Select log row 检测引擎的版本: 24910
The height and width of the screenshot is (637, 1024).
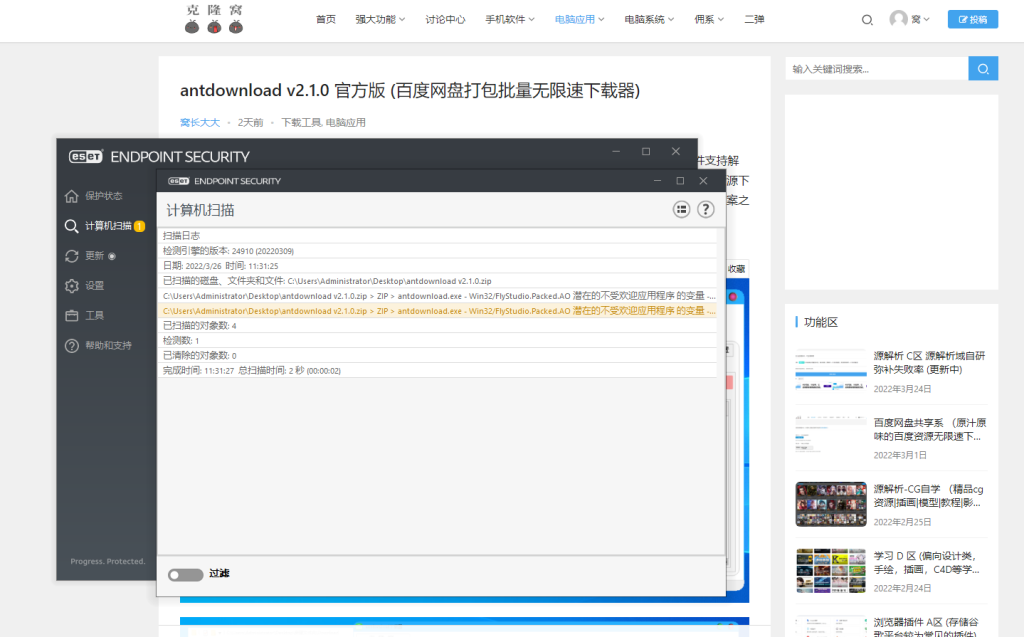click(x=438, y=251)
